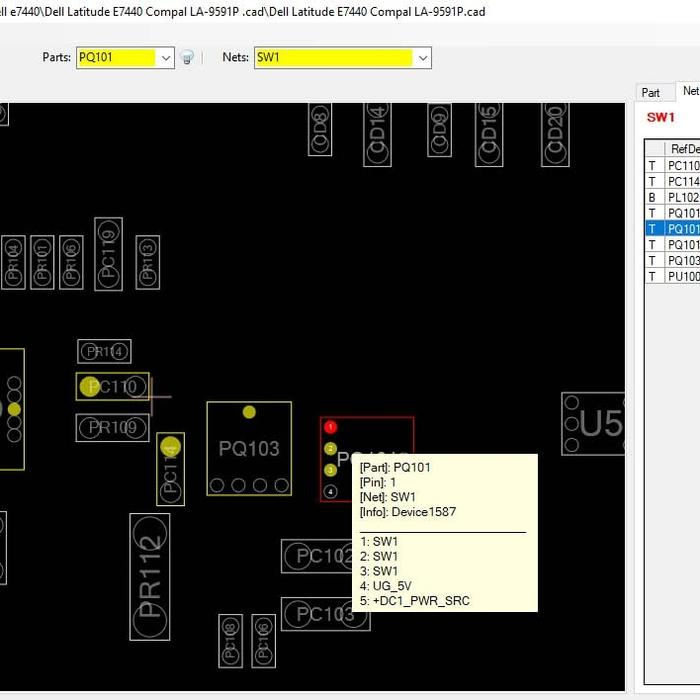Image resolution: width=700 pixels, height=700 pixels.
Task: Click yellow pin 3 of PQ101
Action: click(330, 470)
